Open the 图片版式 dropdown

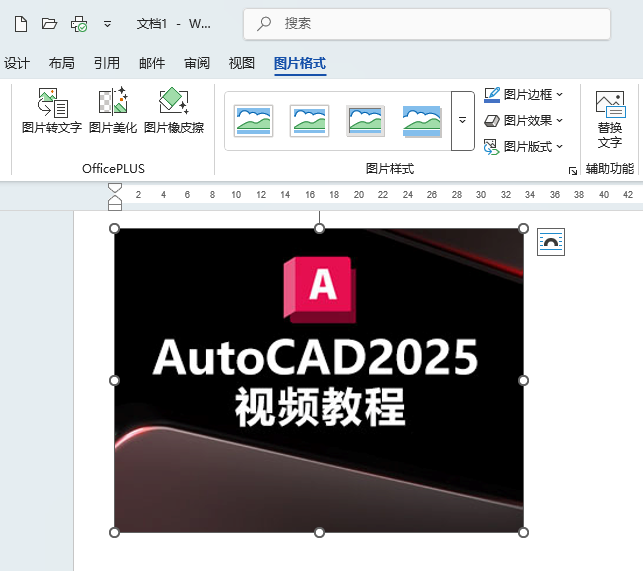[x=524, y=146]
